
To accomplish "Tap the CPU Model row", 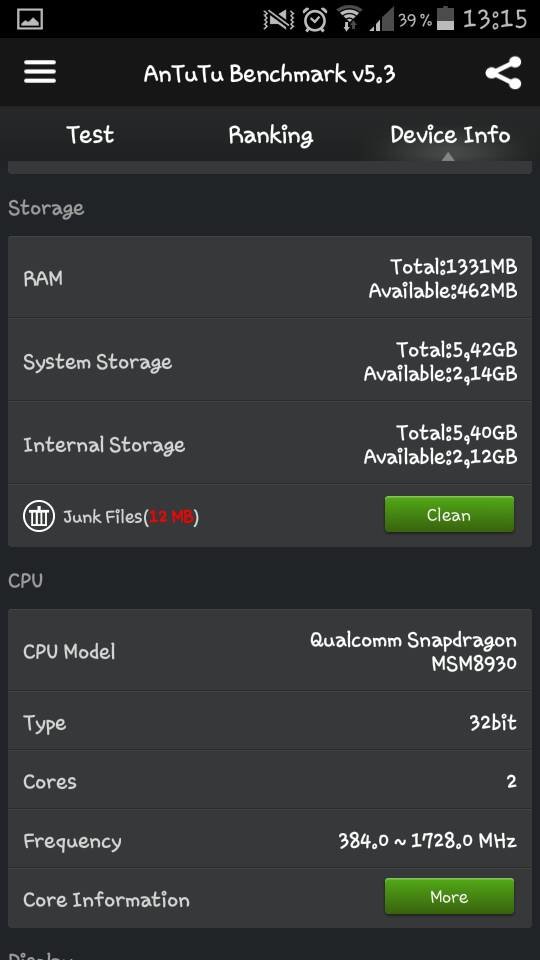I will pos(270,651).
